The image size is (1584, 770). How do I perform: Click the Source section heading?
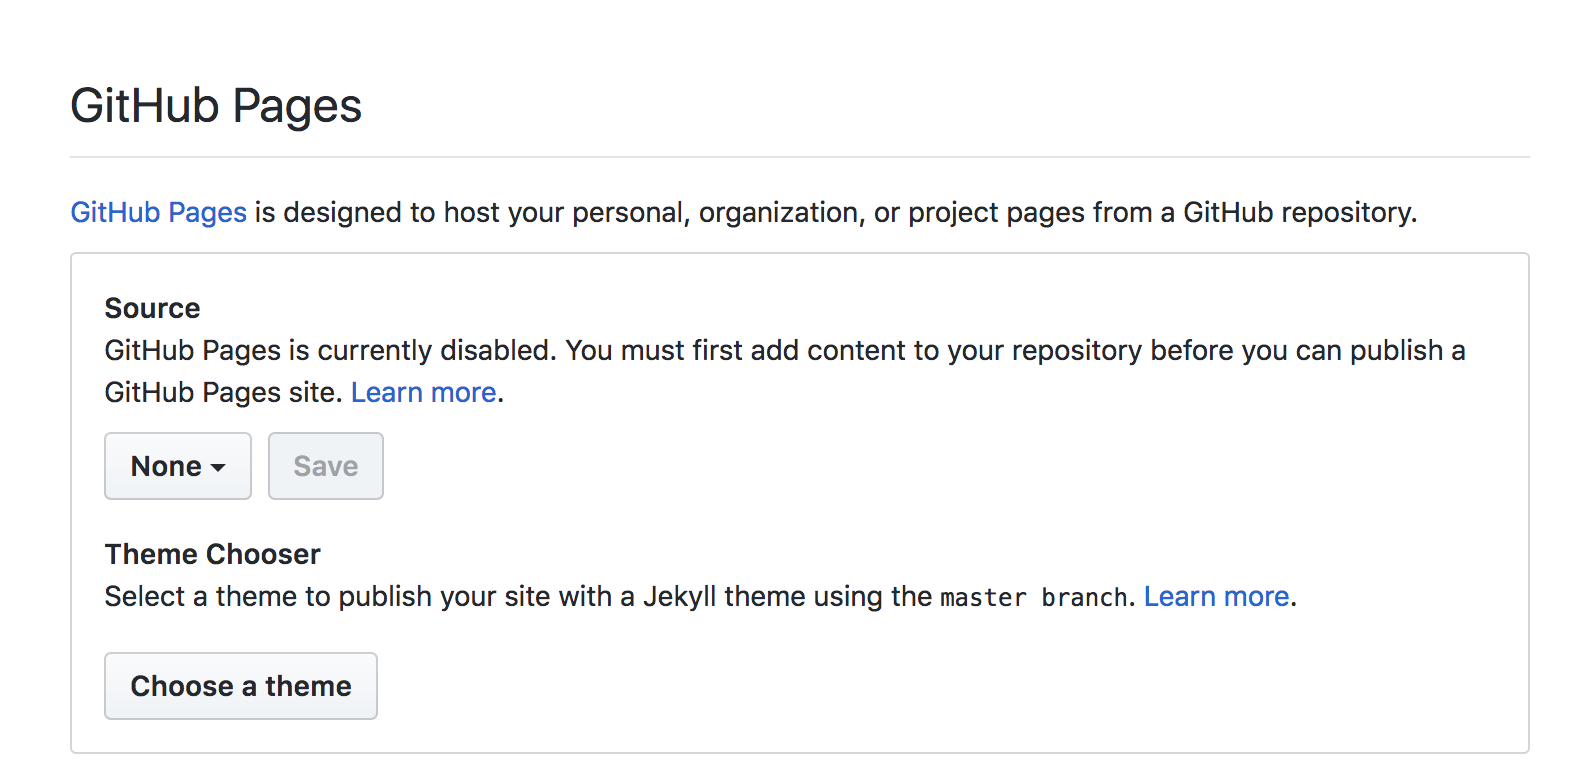(x=153, y=308)
